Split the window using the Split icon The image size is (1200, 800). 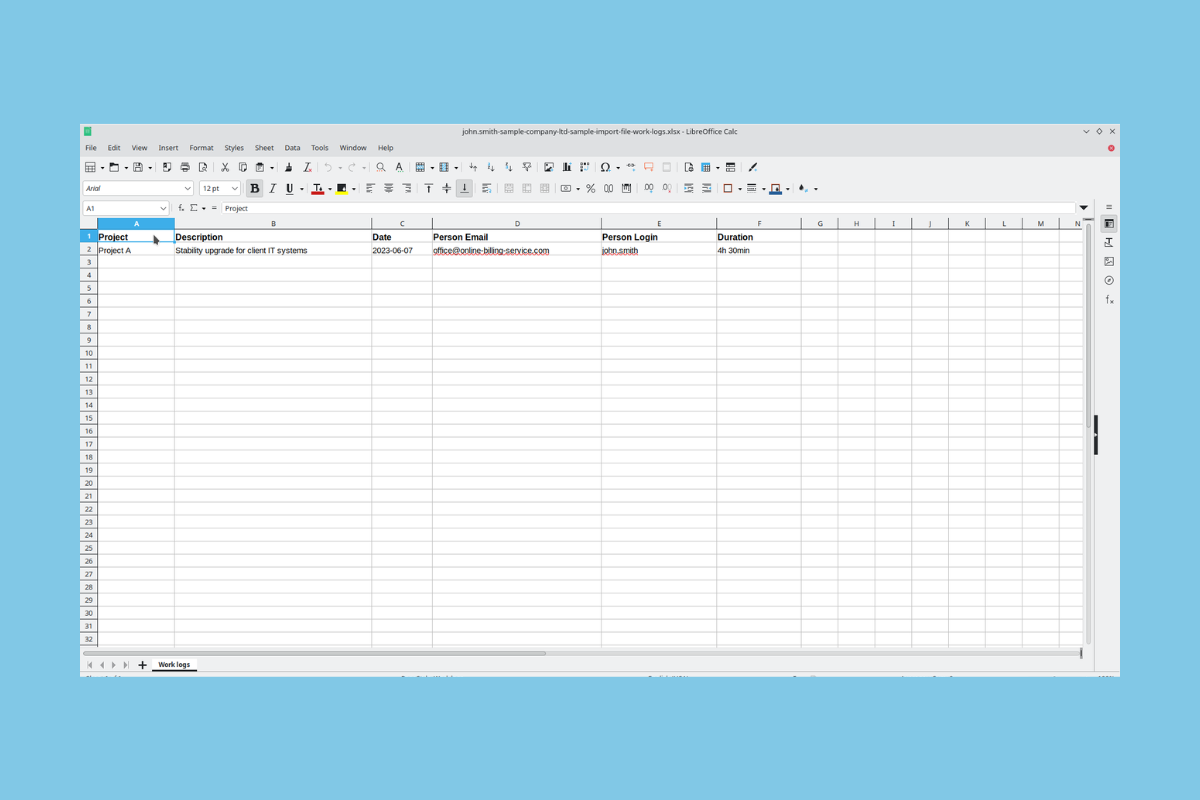pyautogui.click(x=730, y=167)
